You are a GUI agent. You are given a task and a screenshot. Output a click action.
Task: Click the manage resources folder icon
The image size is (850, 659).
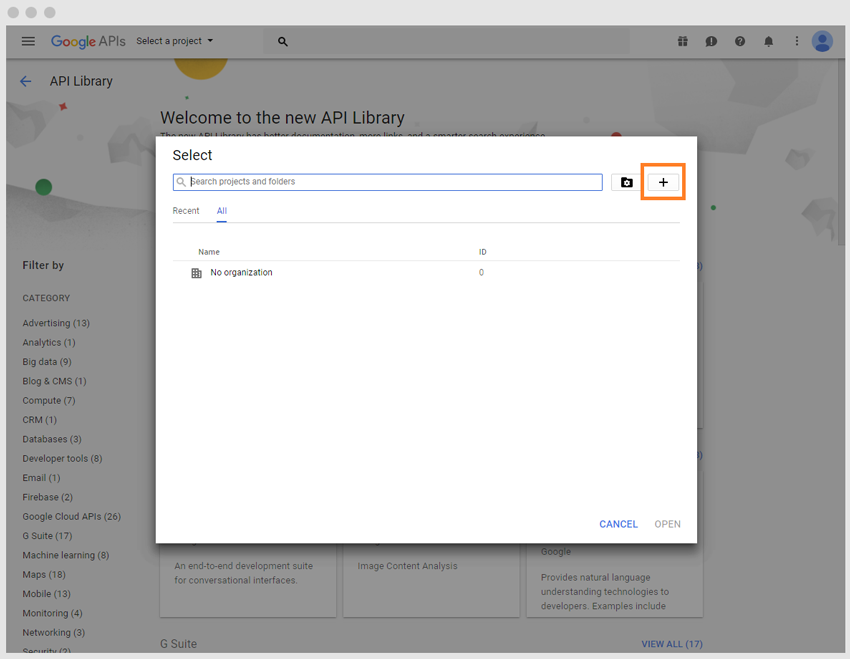click(627, 182)
